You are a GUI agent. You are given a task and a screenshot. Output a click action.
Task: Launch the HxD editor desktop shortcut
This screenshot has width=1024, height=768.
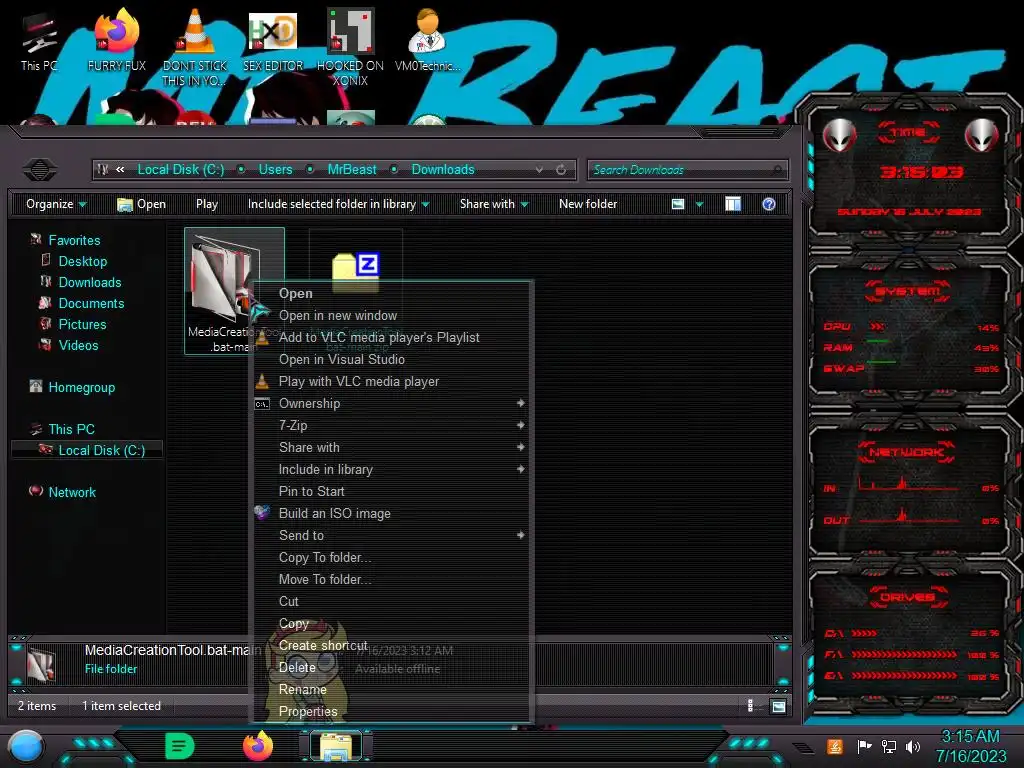[273, 41]
